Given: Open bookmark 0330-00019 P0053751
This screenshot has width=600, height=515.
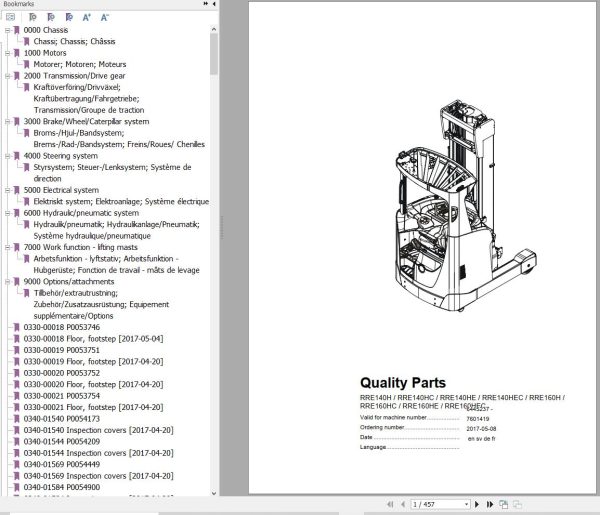Looking at the screenshot, I should [x=62, y=350].
